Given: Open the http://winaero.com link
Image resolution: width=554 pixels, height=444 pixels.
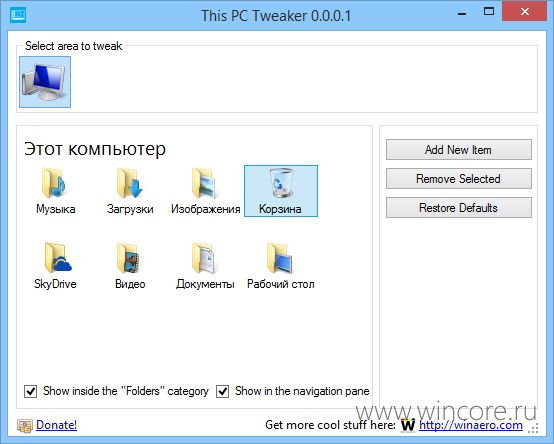Looking at the screenshot, I should [x=471, y=425].
